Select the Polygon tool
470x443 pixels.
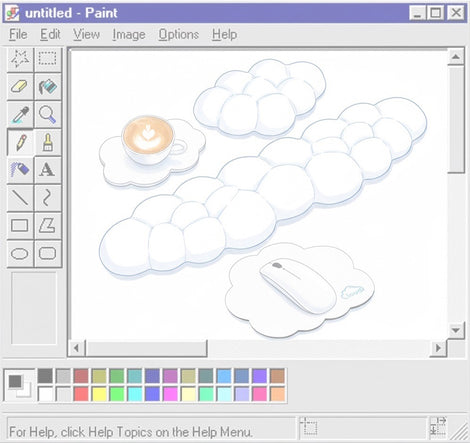tap(48, 225)
